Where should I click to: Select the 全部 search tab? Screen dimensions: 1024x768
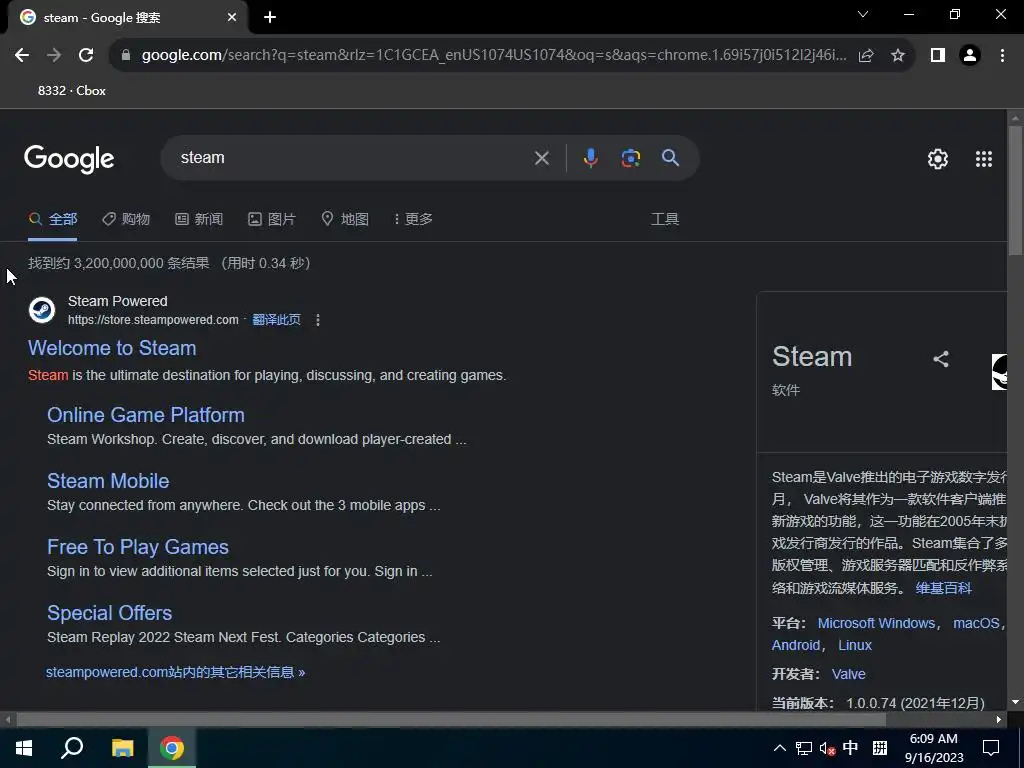pyautogui.click(x=53, y=219)
